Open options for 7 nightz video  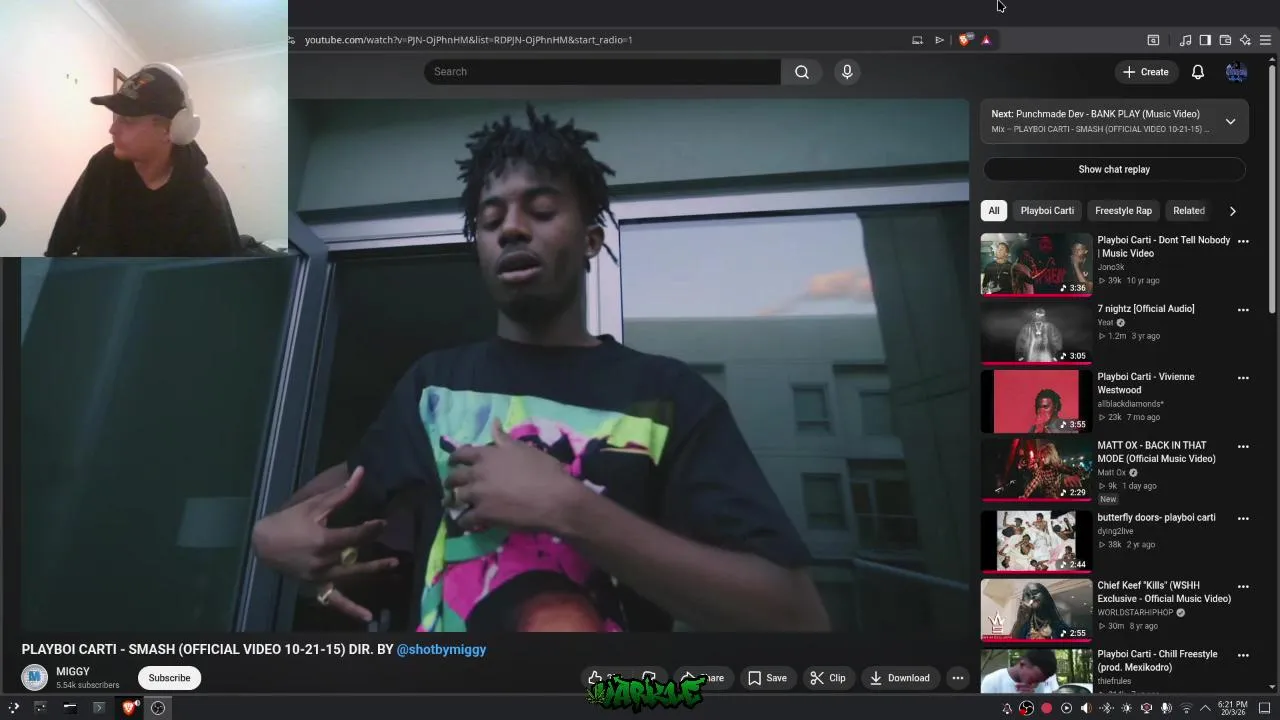tap(1243, 310)
